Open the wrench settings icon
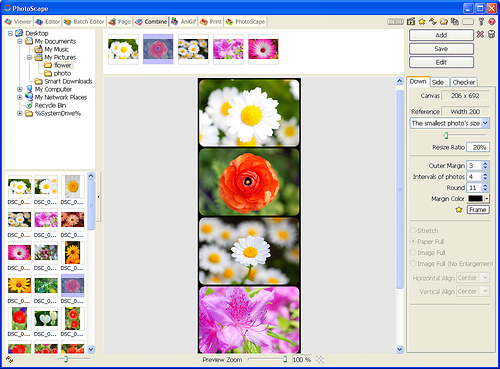This screenshot has width=500, height=369. [481, 22]
